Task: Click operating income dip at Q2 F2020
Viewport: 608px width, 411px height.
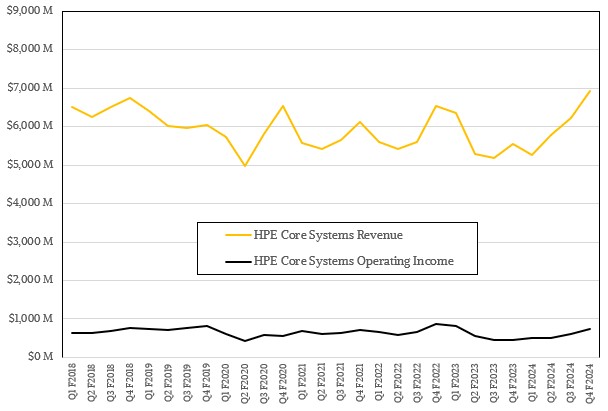Action: pyautogui.click(x=245, y=341)
